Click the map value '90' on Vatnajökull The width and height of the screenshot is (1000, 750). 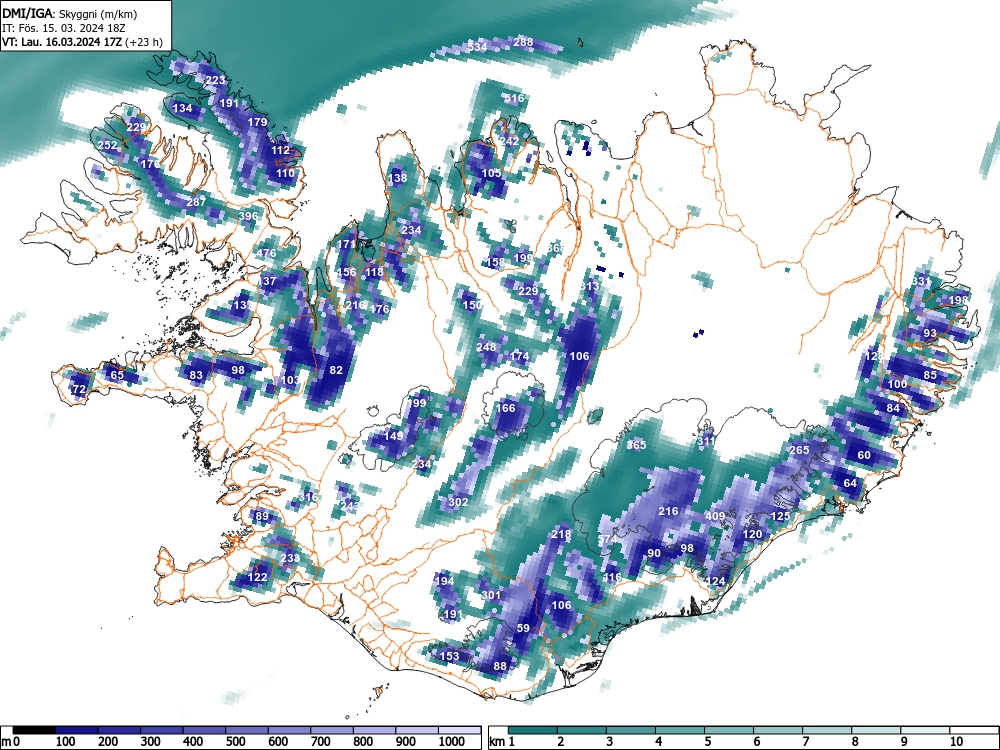click(x=654, y=553)
